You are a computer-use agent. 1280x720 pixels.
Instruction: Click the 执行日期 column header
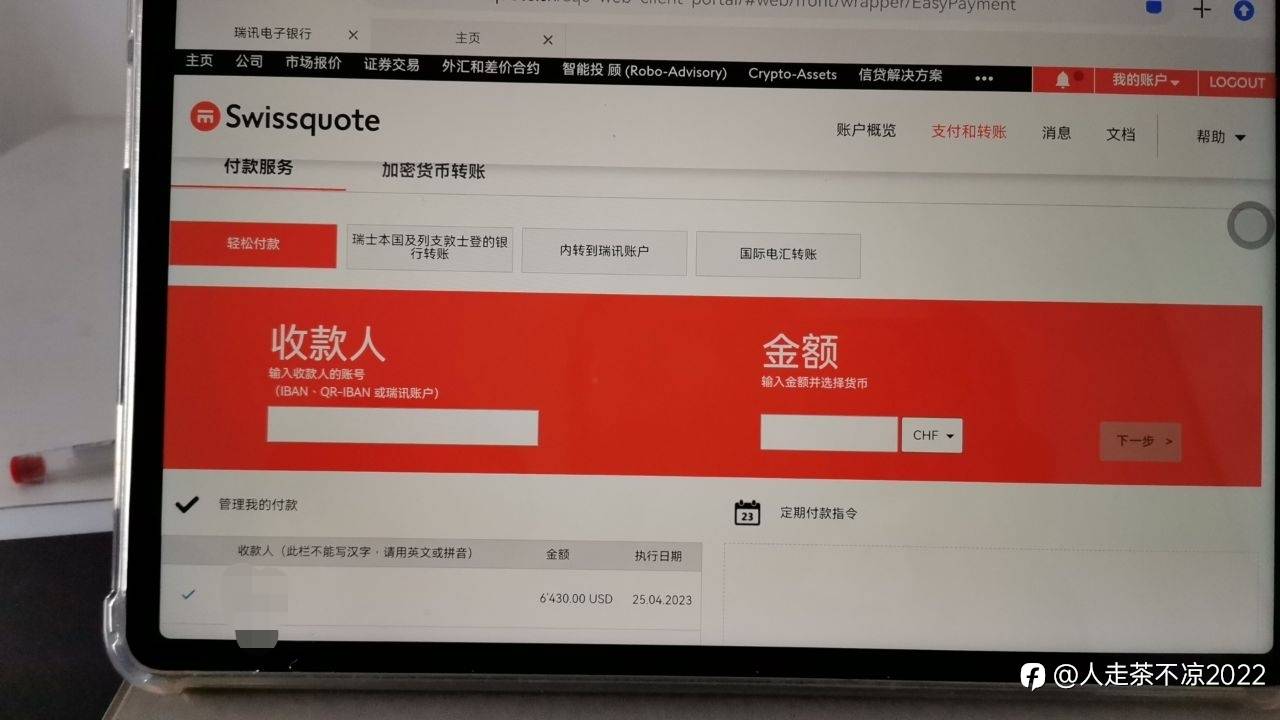(x=658, y=556)
